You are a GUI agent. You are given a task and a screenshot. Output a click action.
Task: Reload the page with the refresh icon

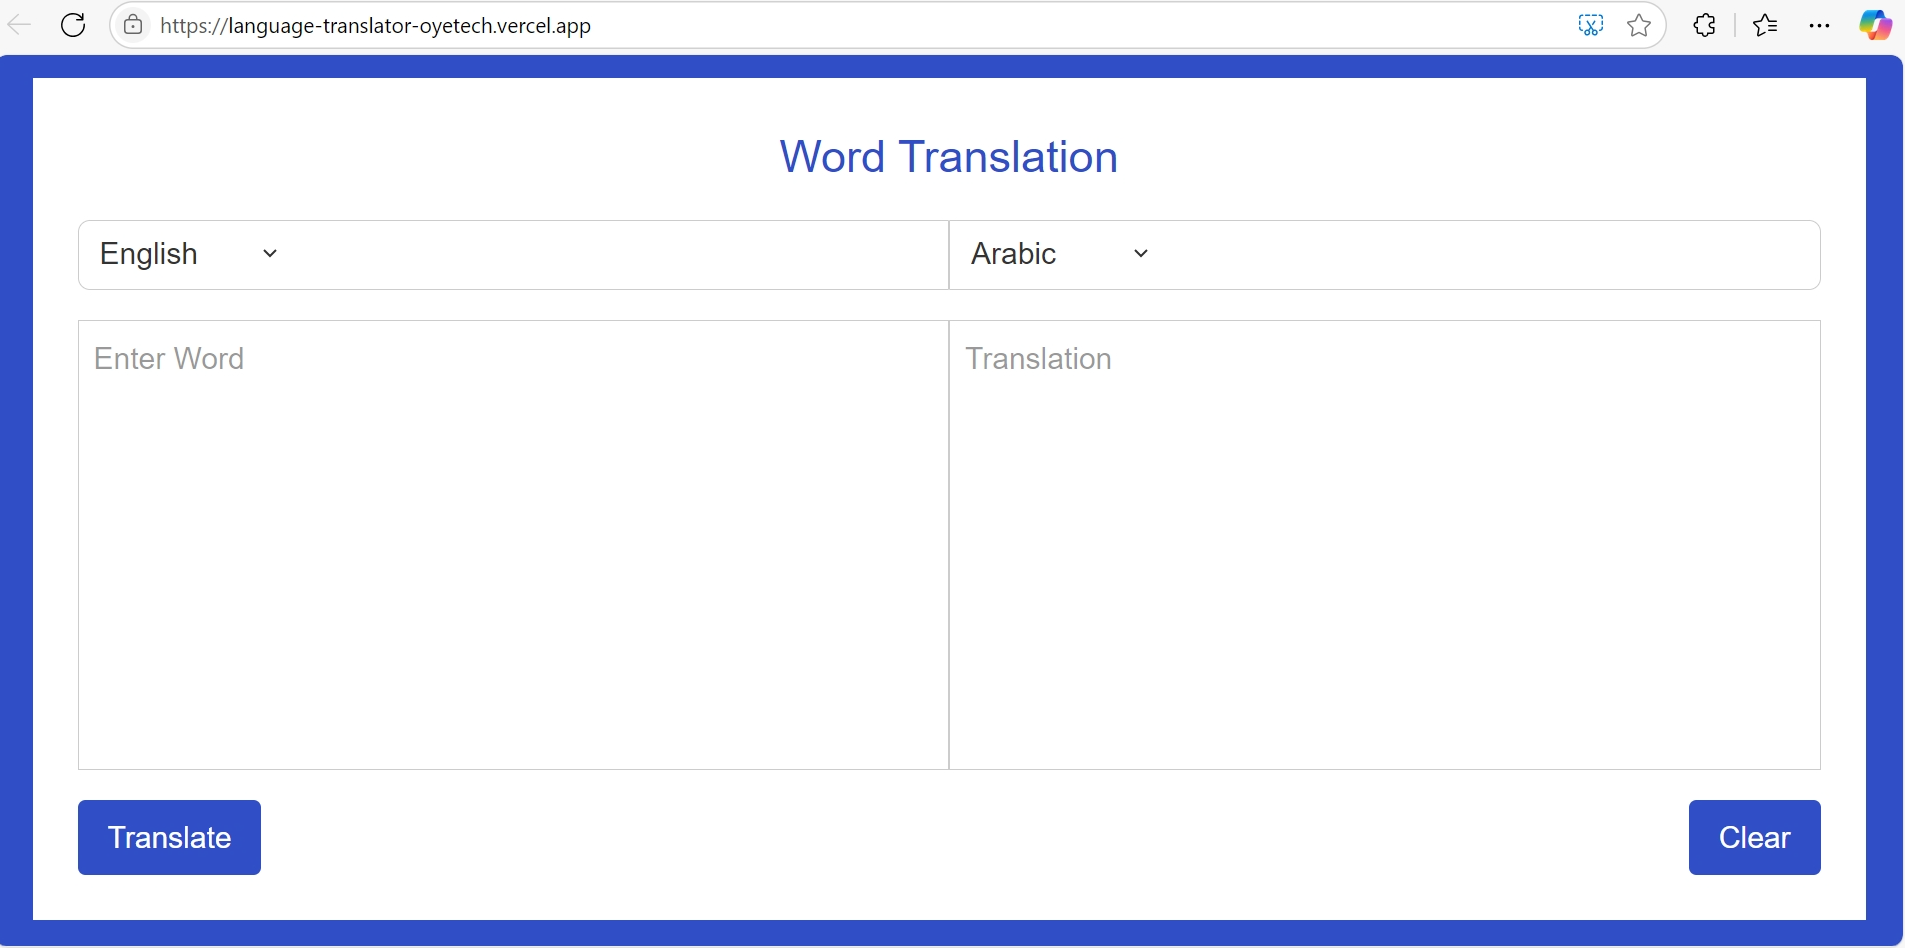(x=73, y=25)
